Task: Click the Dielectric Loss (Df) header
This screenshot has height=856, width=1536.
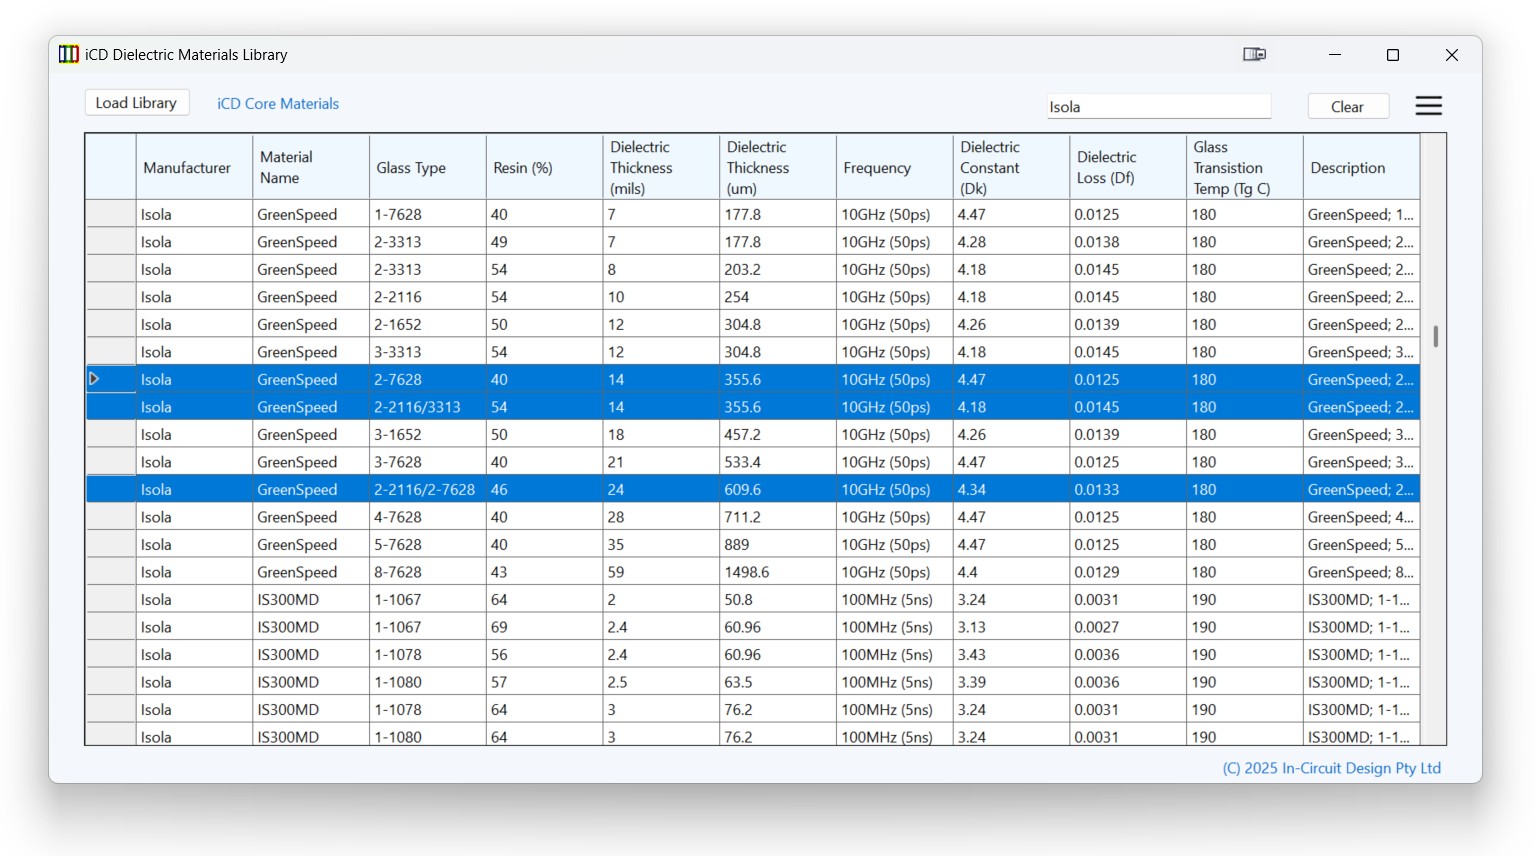Action: click(x=1128, y=168)
